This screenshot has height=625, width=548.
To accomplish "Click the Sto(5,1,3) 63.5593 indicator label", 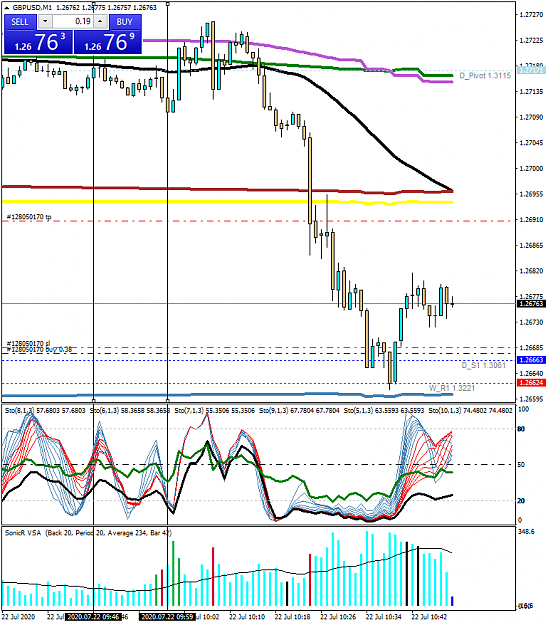I will click(x=384, y=410).
